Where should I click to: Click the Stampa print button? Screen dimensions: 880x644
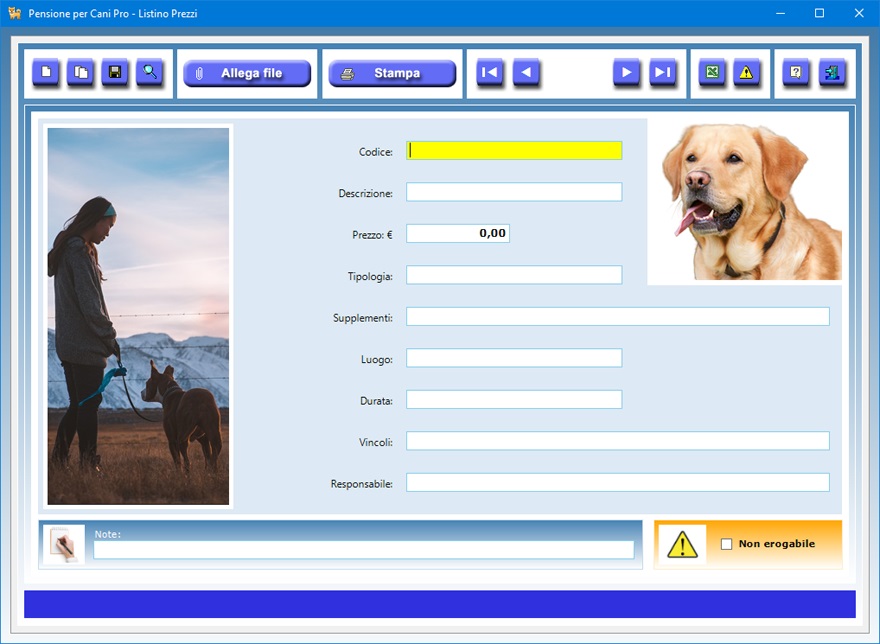click(x=392, y=73)
